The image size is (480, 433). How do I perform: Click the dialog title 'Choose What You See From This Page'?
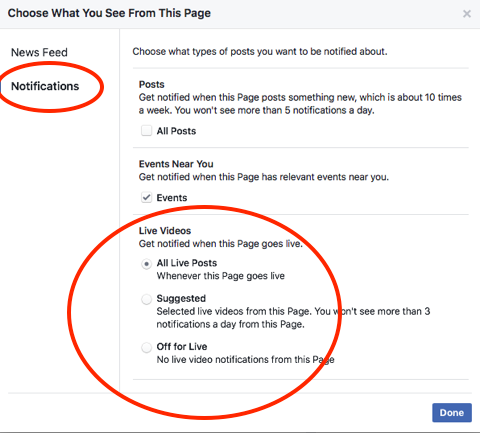pos(109,13)
